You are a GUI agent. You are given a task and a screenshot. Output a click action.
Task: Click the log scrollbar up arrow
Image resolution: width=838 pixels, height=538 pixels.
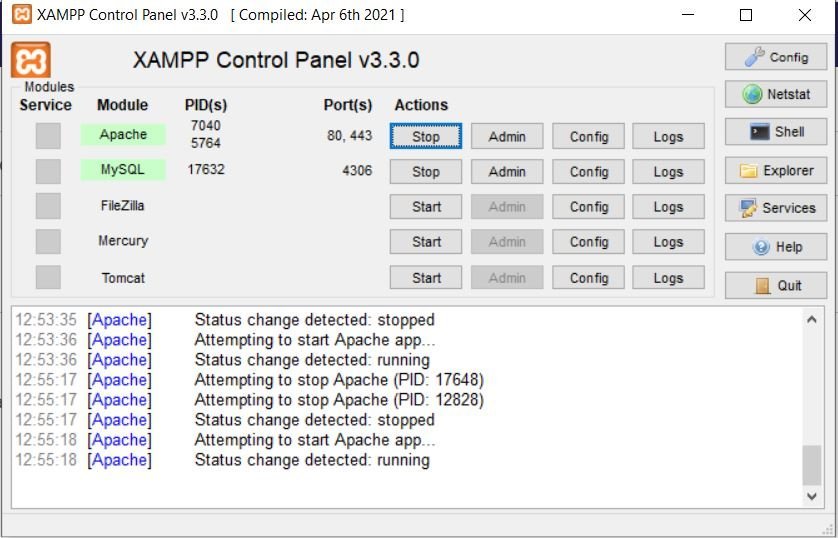click(x=812, y=319)
